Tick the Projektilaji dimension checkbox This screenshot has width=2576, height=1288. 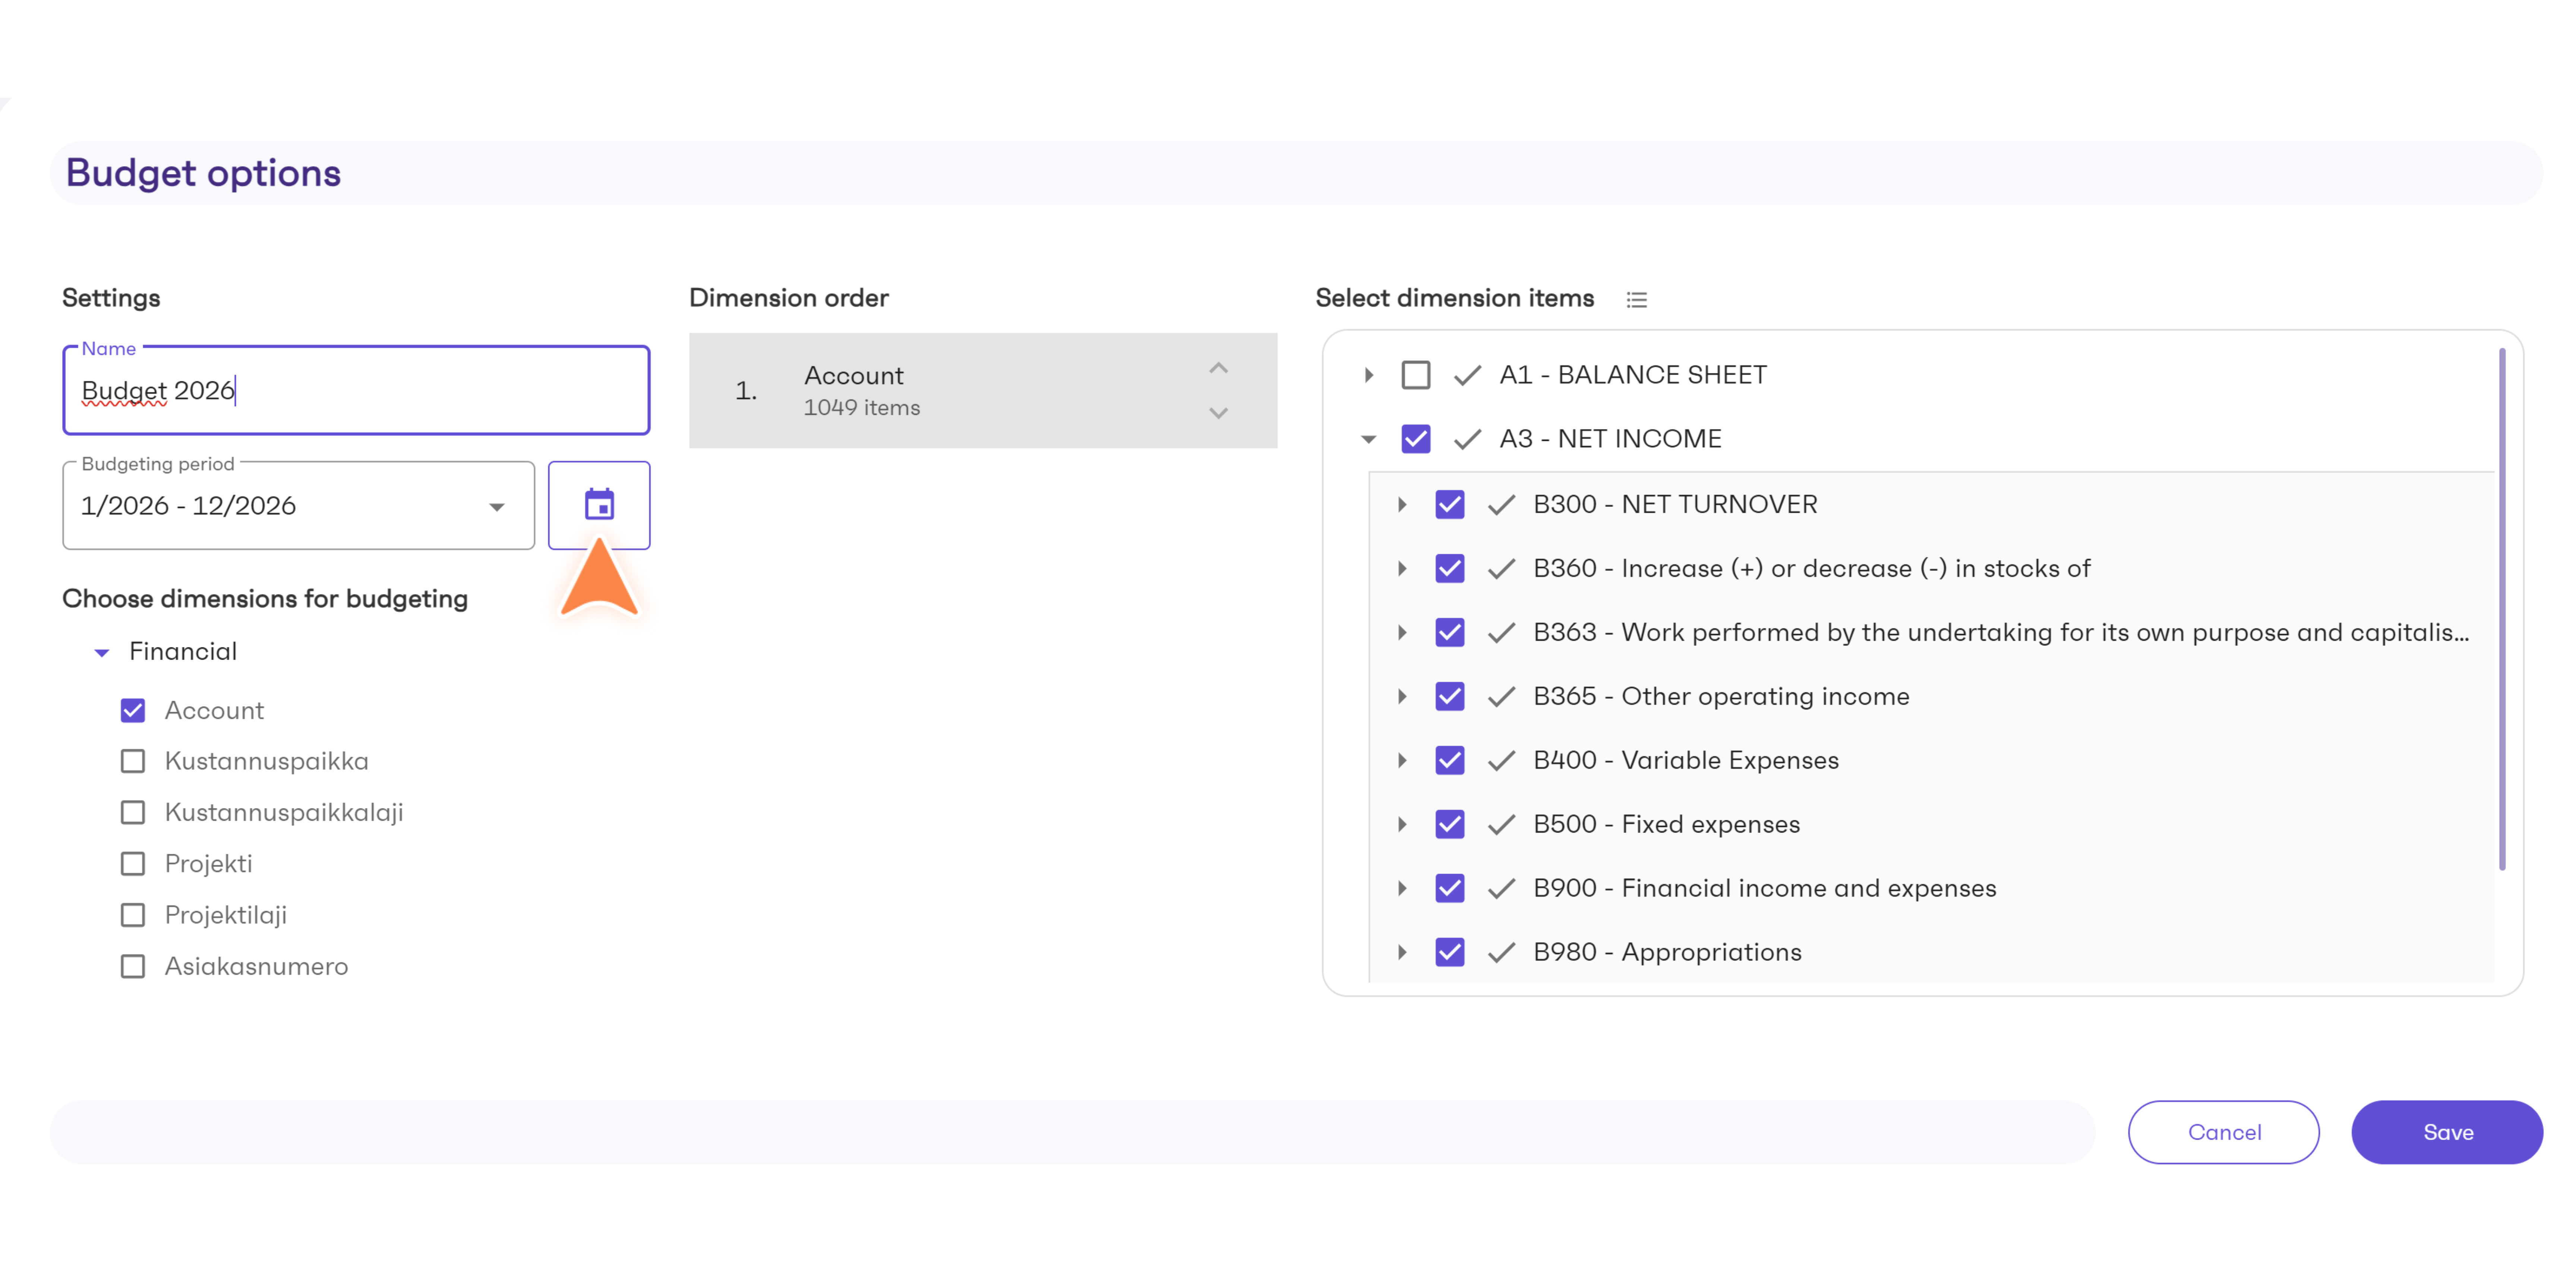click(x=133, y=915)
